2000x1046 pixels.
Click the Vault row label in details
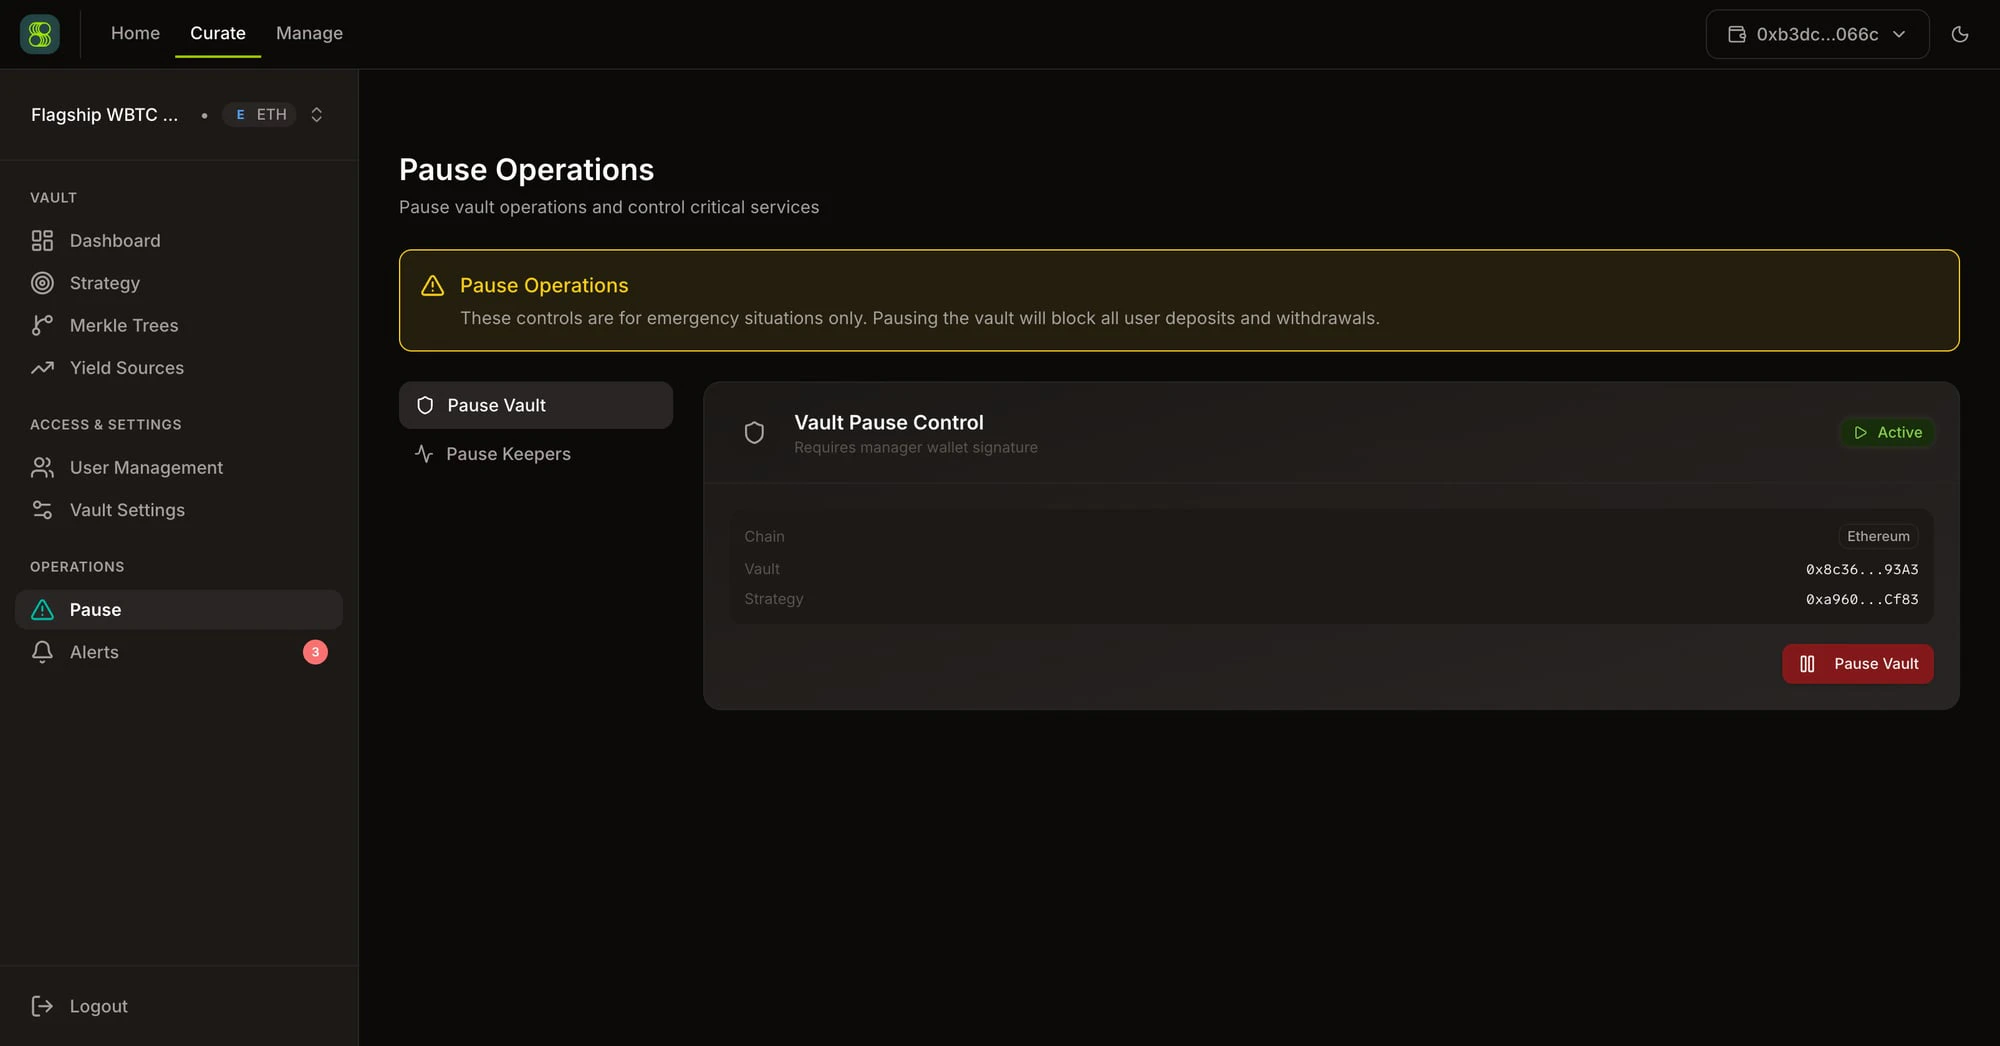[x=762, y=569]
